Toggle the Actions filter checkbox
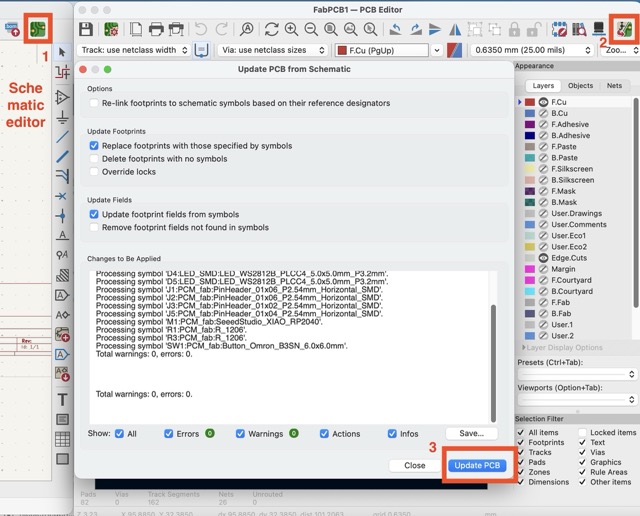 [324, 434]
